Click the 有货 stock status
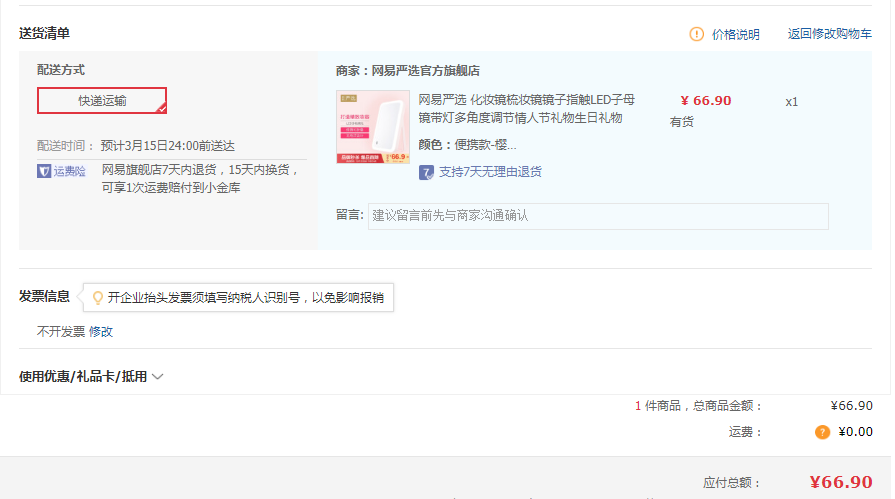 click(682, 122)
